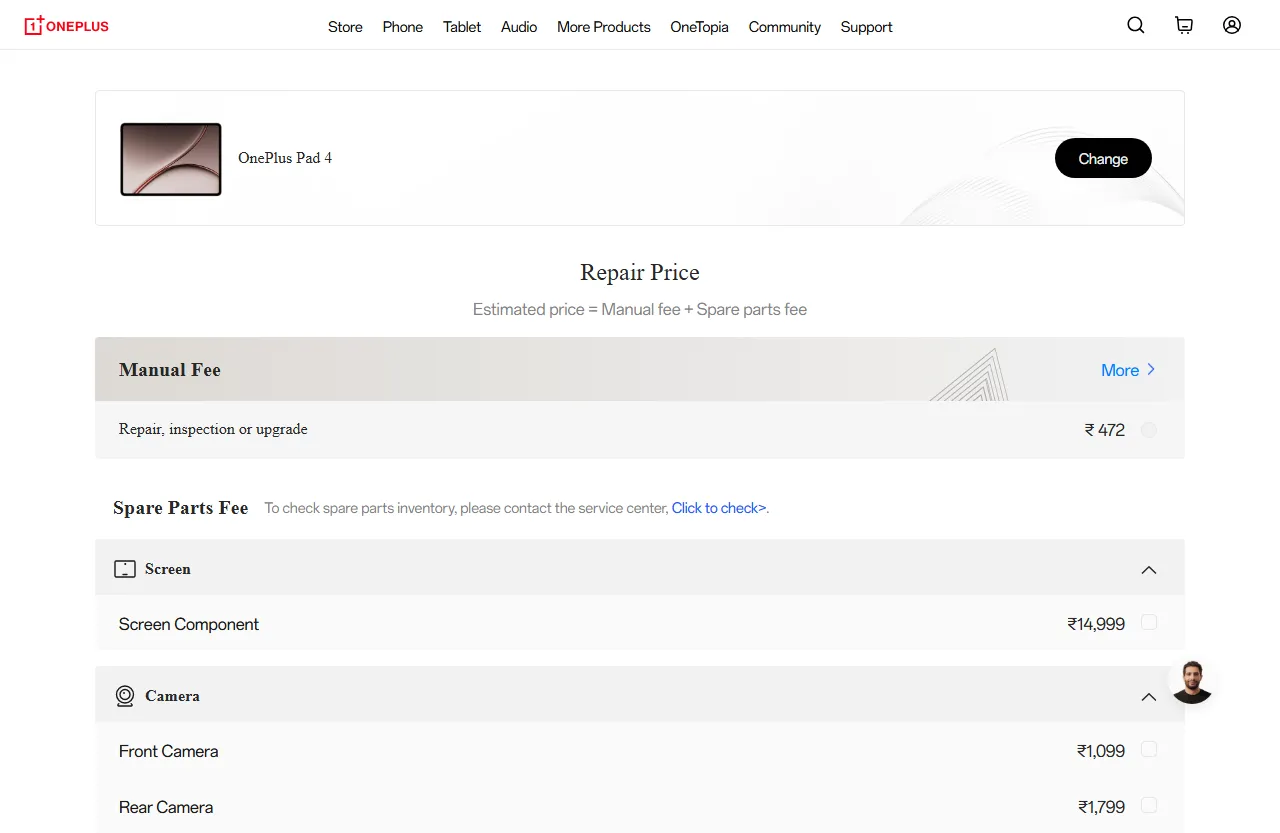
Task: Click the ₹14,999 screen price
Action: pos(1096,624)
